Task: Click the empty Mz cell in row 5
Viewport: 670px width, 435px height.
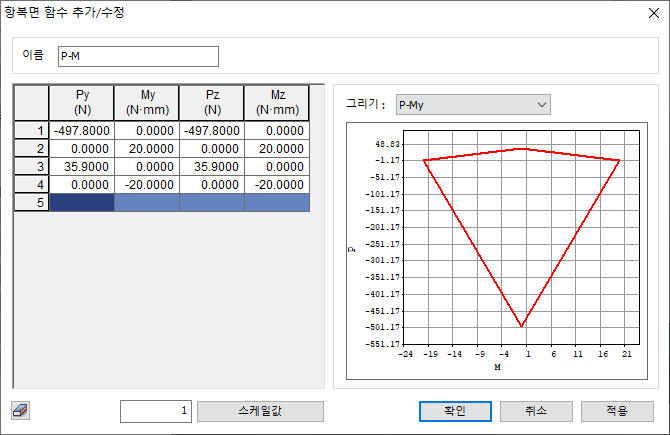Action: coord(277,202)
